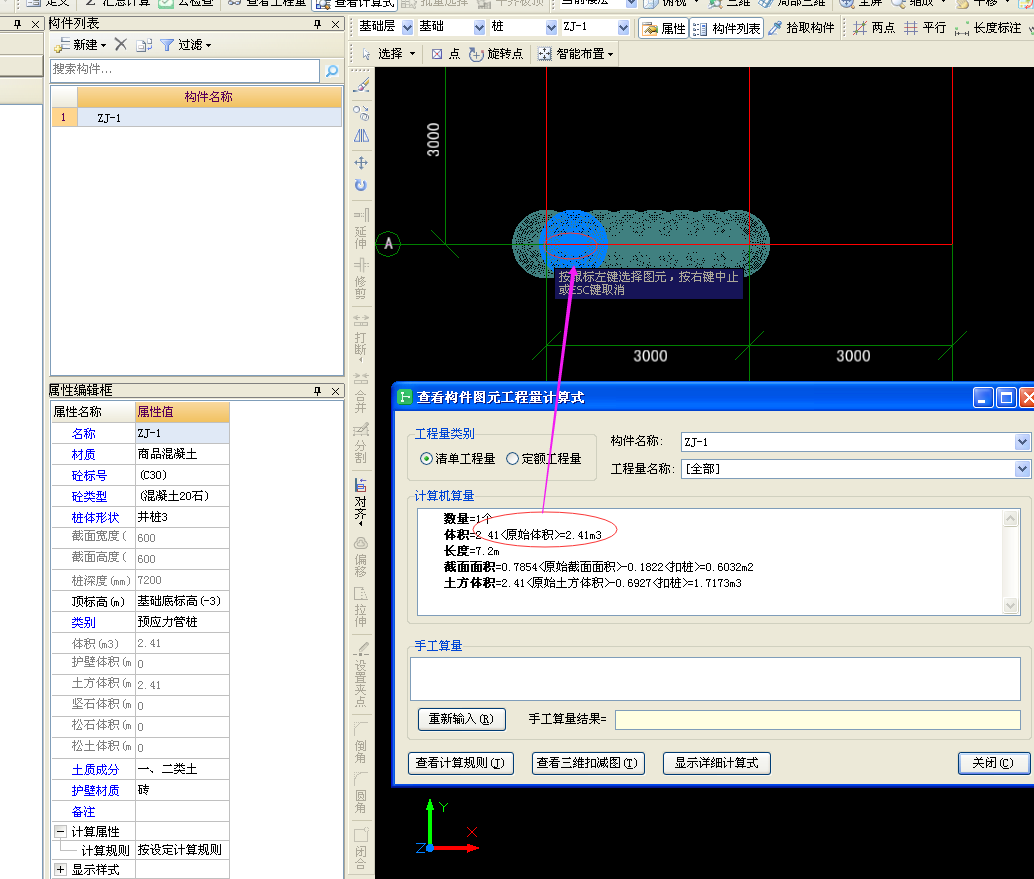Click into the 手工算量 text area
The image size is (1034, 879).
[715, 679]
